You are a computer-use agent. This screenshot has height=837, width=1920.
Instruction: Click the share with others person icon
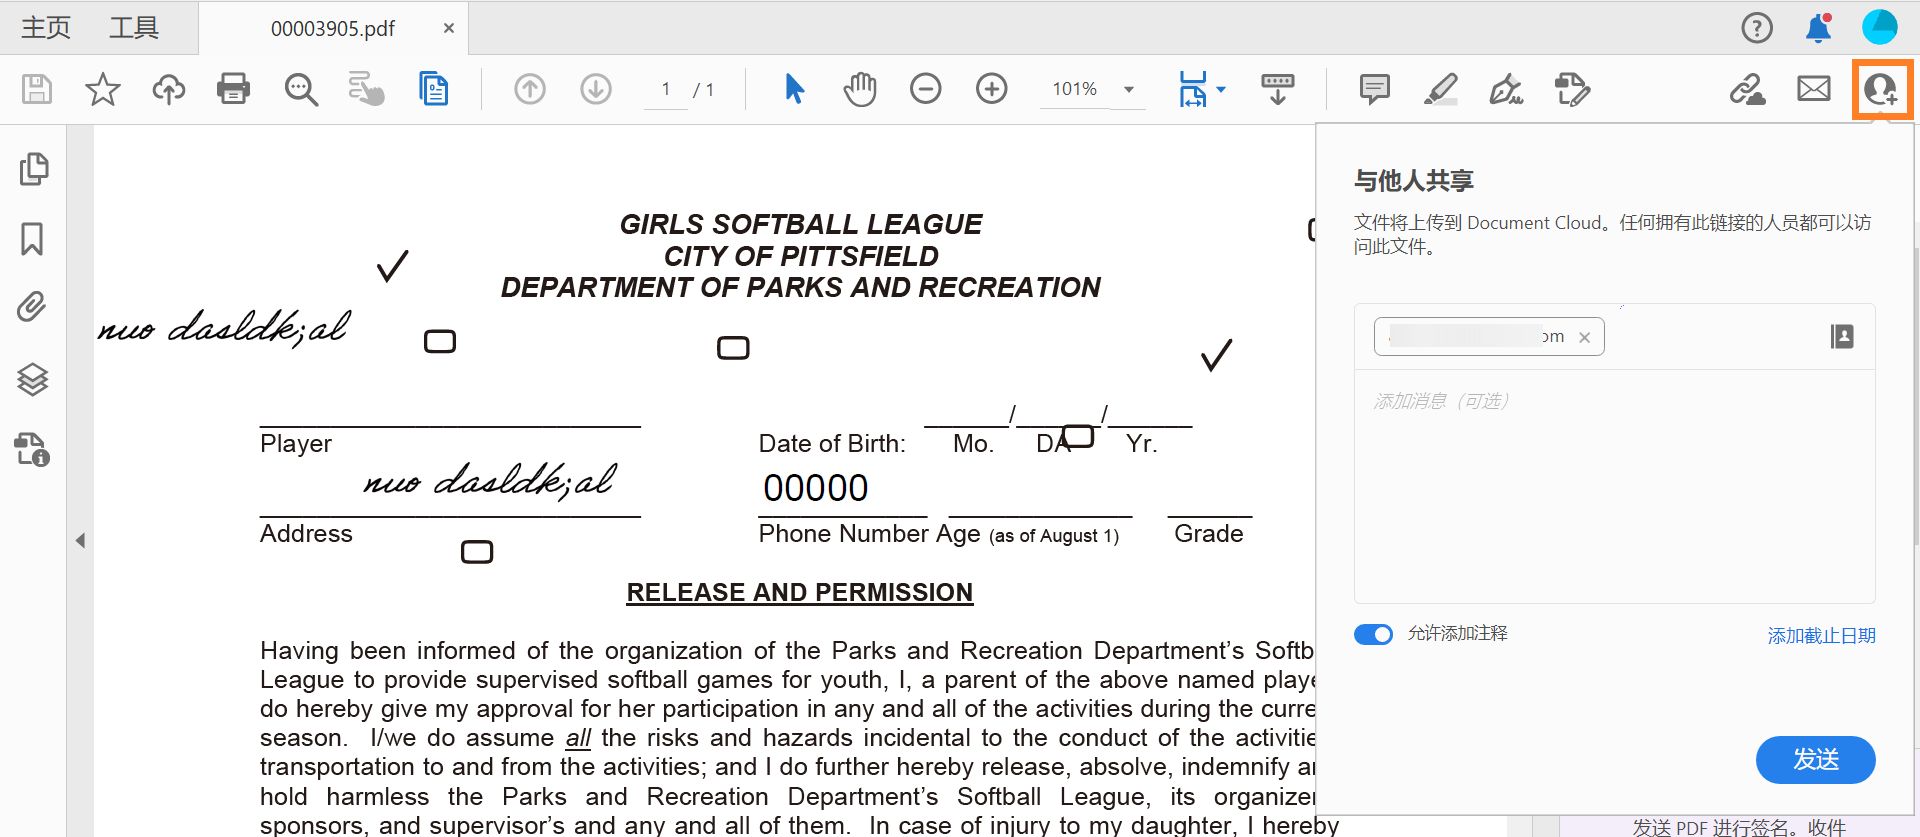point(1881,89)
